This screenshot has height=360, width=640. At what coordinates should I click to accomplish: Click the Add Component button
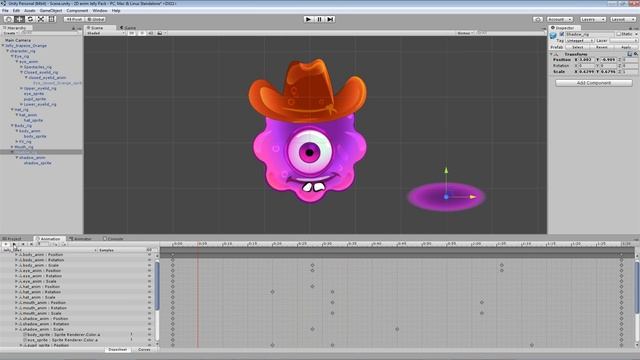point(594,83)
